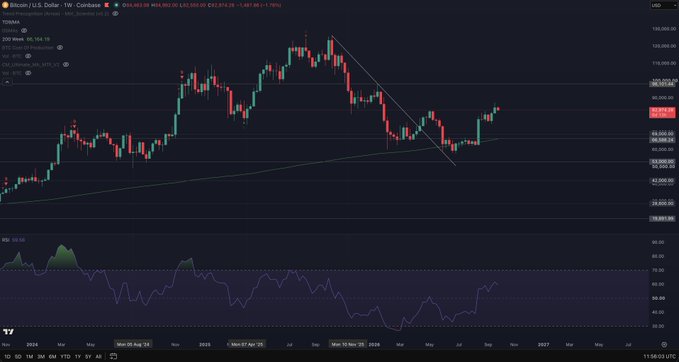The height and width of the screenshot is (362, 679).
Task: Click the 98,101.44 price line label
Action: coord(663,85)
